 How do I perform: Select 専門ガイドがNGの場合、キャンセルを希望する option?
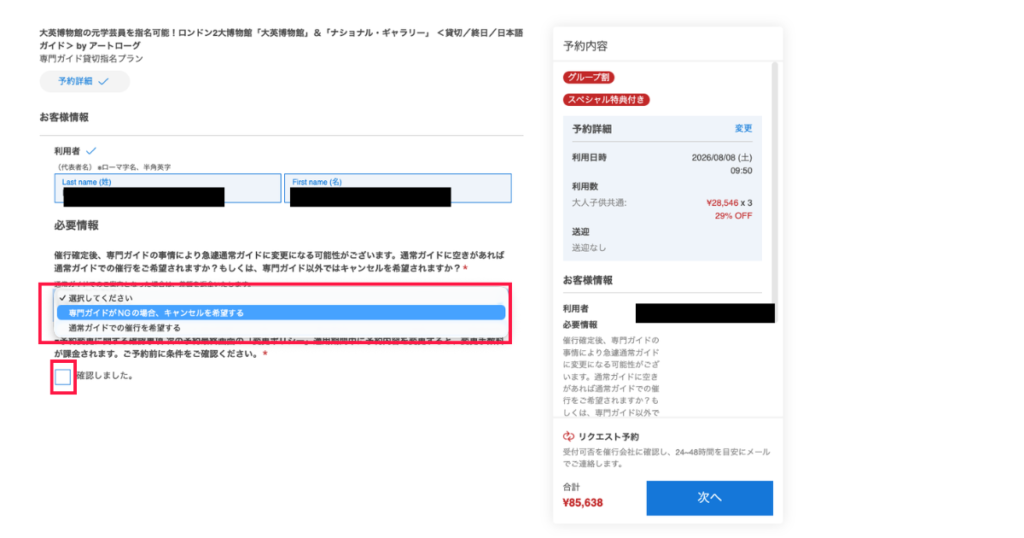pyautogui.click(x=281, y=313)
